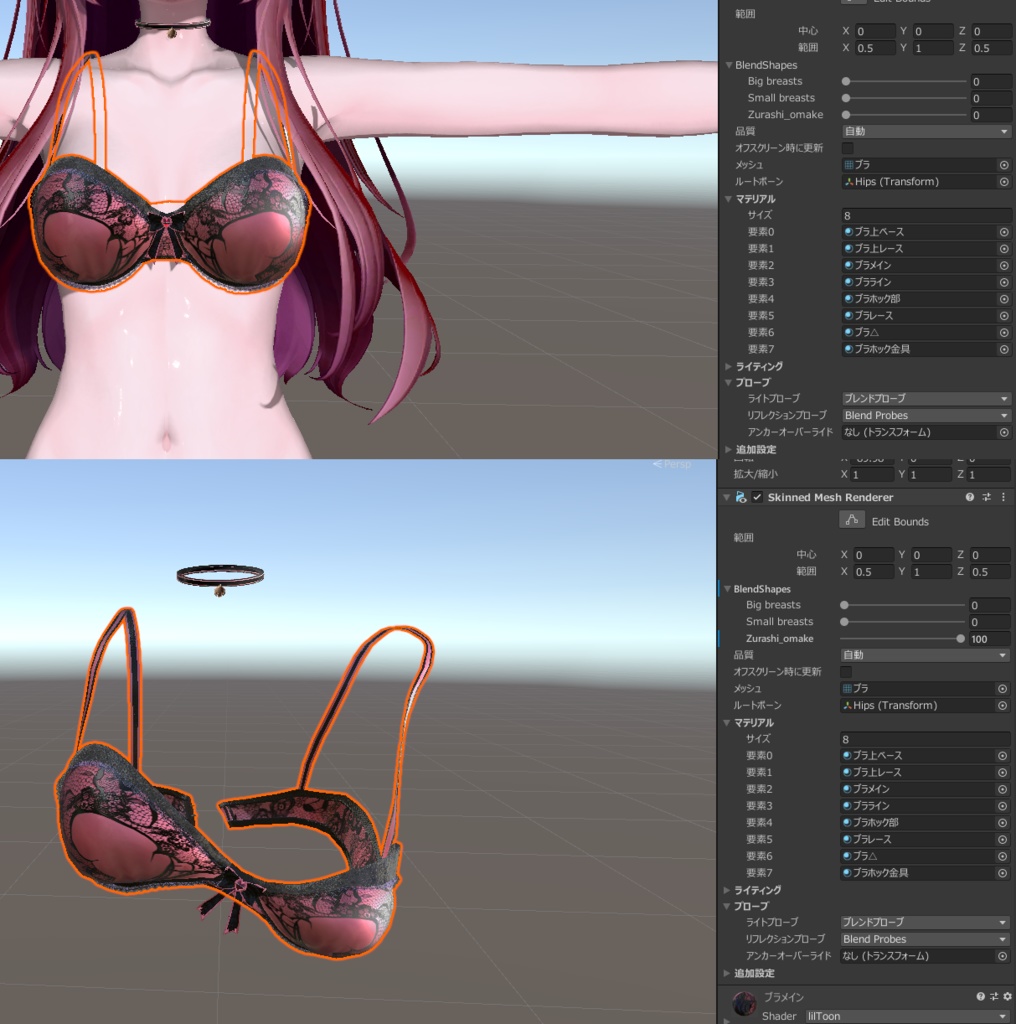Screen dimensions: 1016x1024
Task: Expand 追加設定 section in lower inspector
Action: coord(727,973)
